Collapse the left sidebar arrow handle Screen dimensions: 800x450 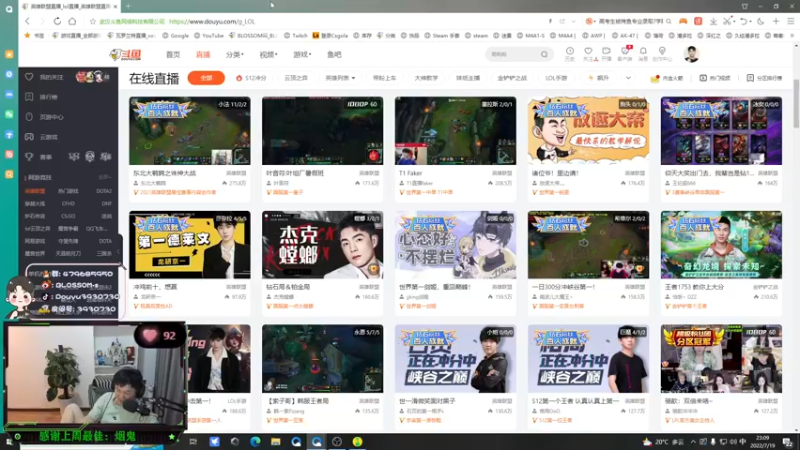[x=119, y=252]
